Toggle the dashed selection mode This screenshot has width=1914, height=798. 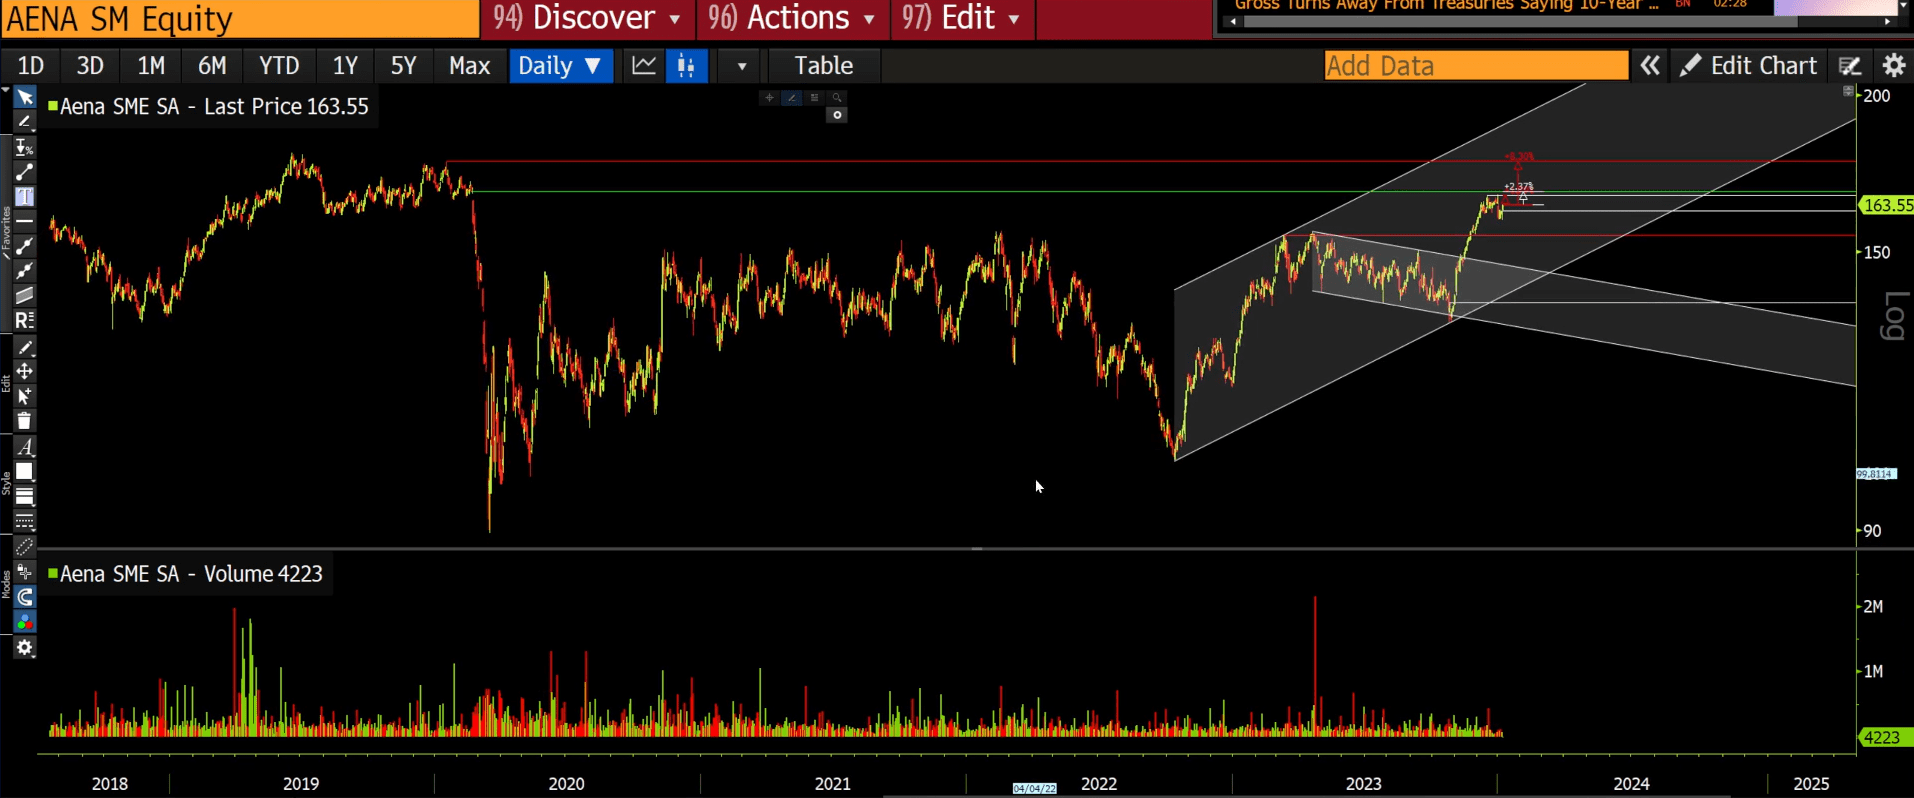tap(25, 547)
